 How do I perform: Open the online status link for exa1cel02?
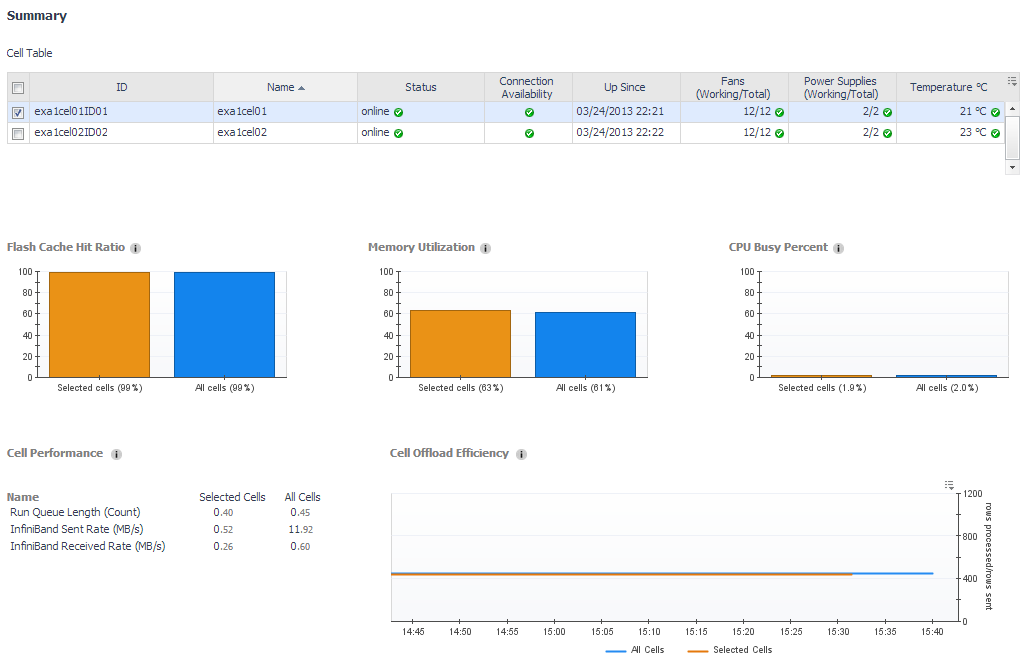(375, 132)
